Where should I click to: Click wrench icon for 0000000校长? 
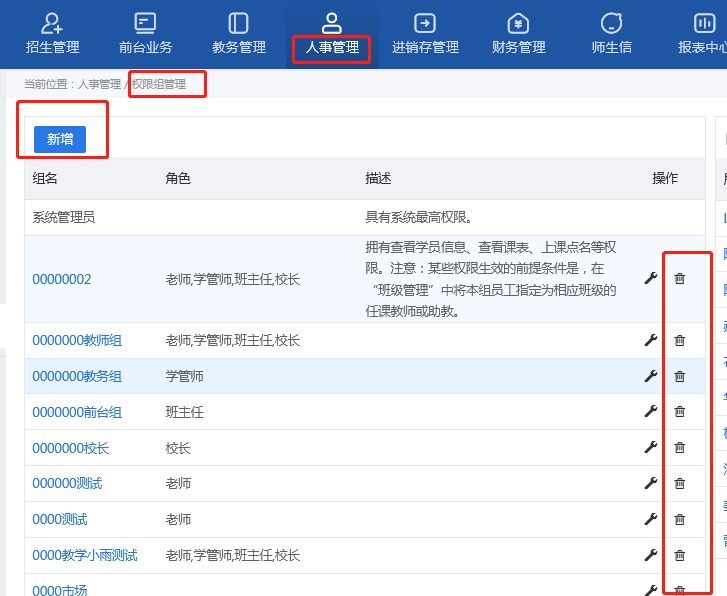coord(651,447)
